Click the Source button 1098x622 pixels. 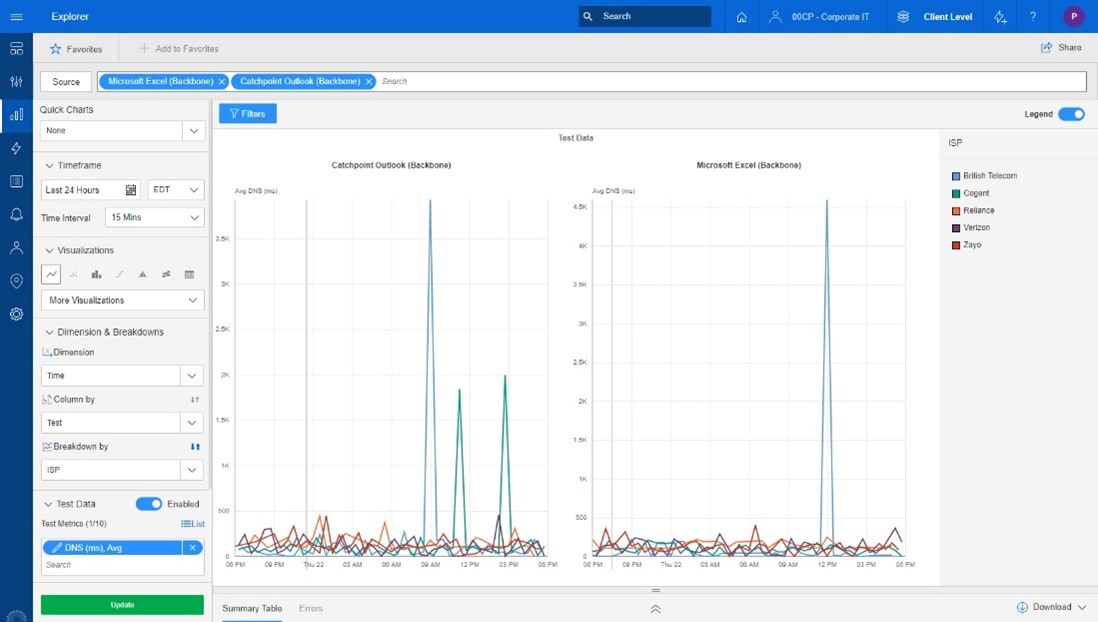click(x=66, y=81)
